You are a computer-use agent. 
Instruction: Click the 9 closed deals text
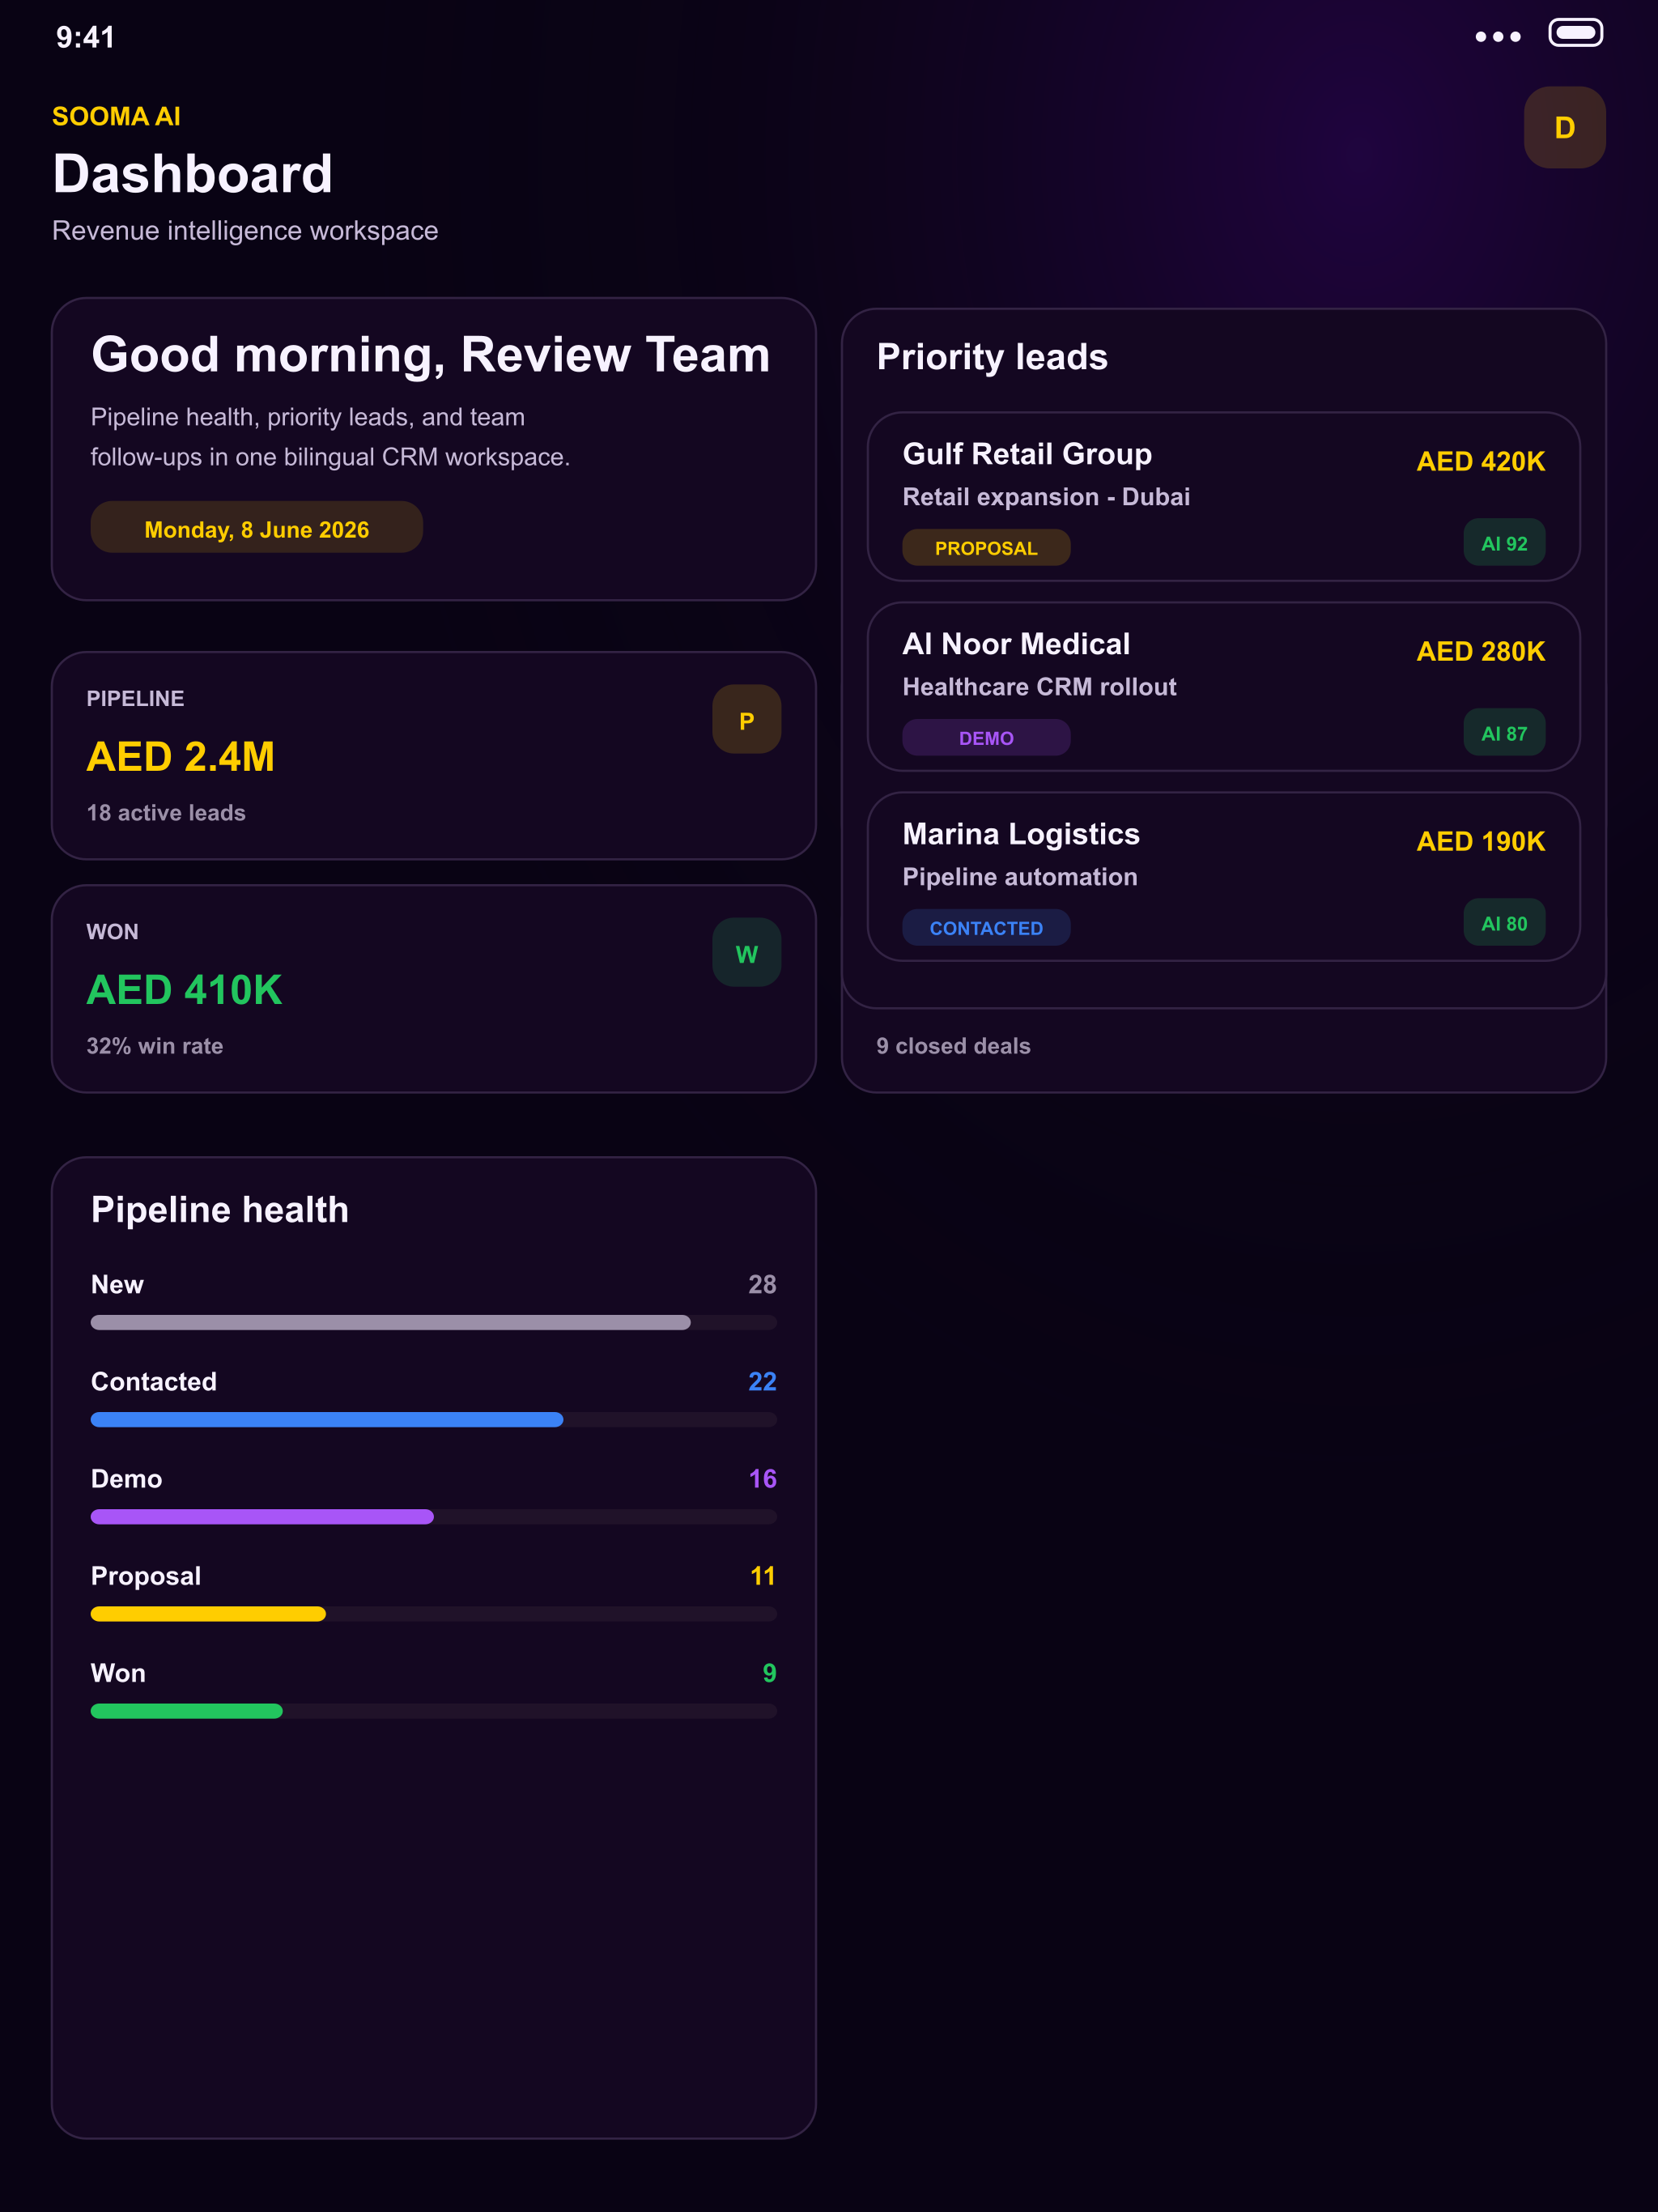click(x=953, y=1045)
